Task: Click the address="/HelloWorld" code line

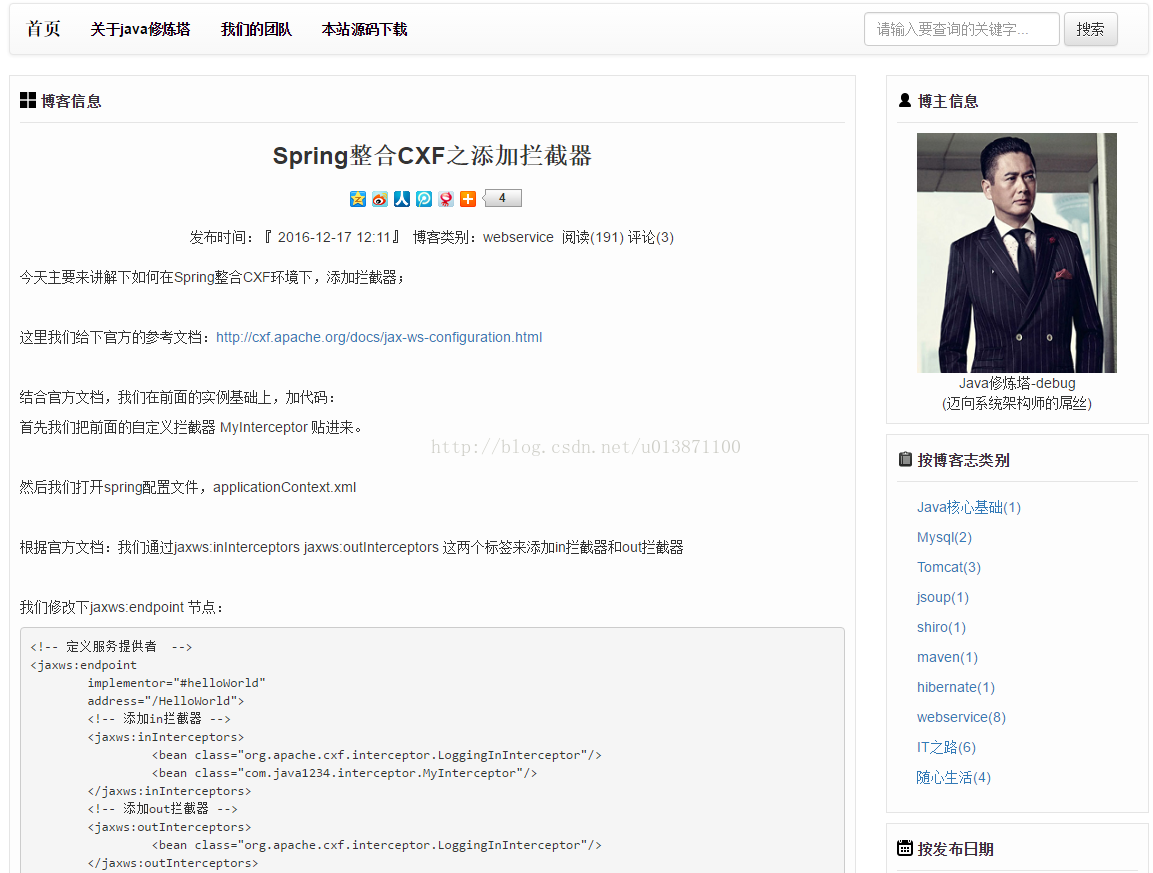Action: 165,701
